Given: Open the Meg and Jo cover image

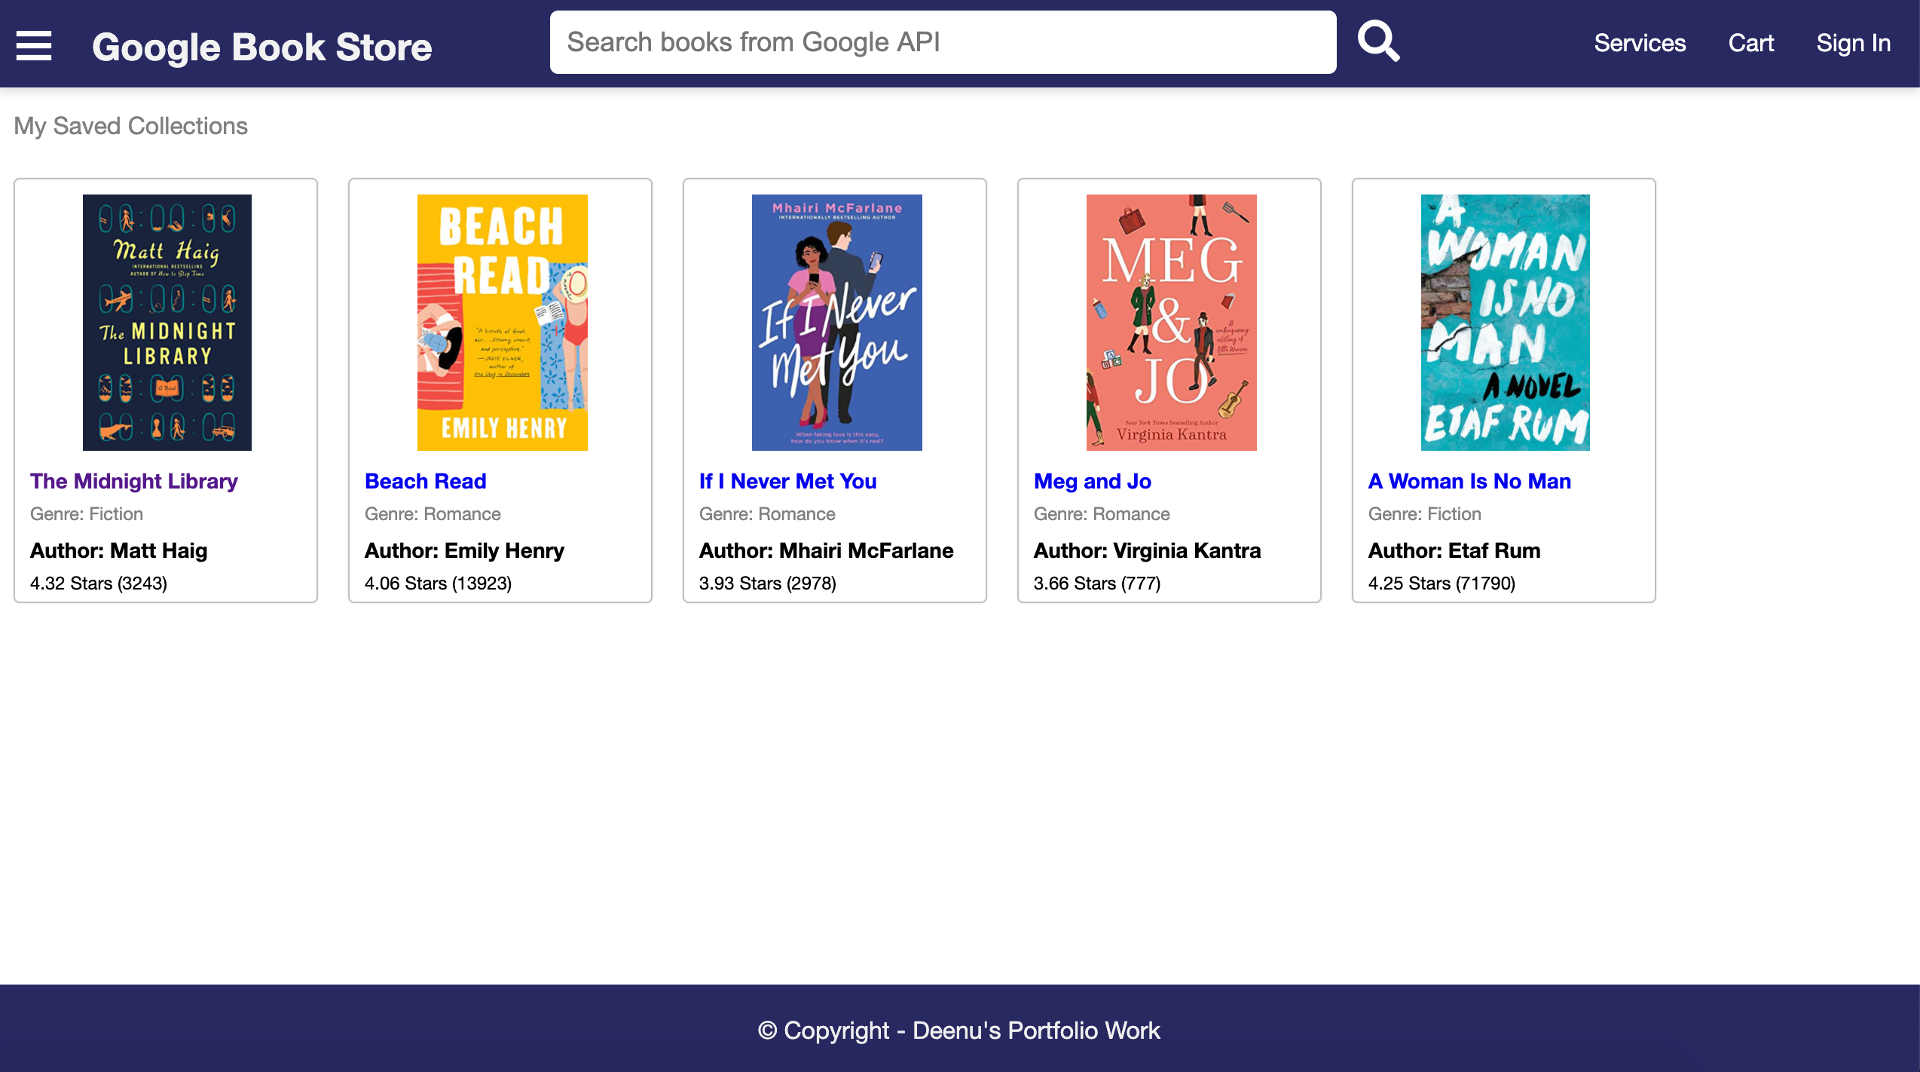Looking at the screenshot, I should pos(1171,322).
